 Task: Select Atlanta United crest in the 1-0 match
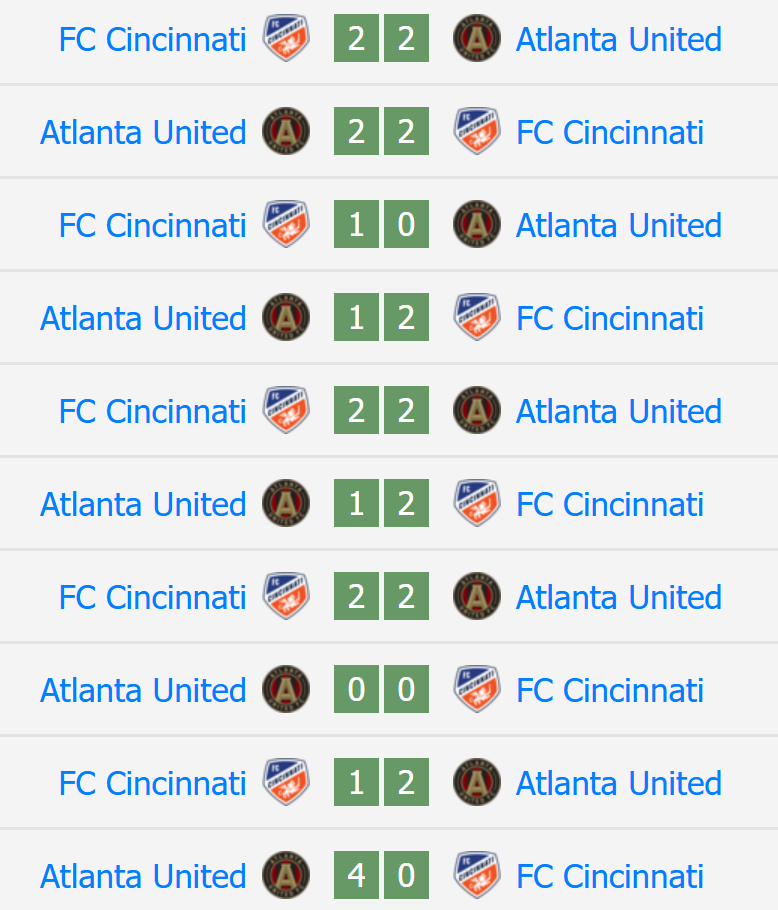pos(477,225)
